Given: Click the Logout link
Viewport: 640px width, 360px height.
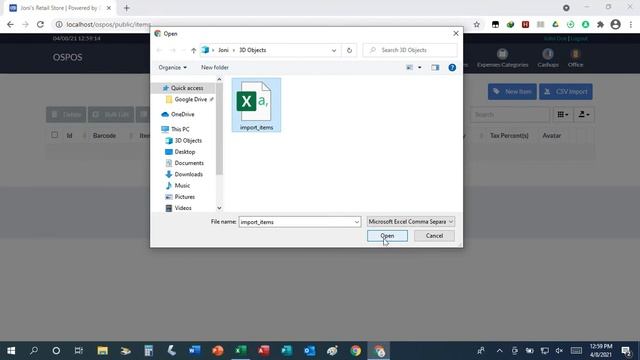Looking at the screenshot, I should click(579, 38).
